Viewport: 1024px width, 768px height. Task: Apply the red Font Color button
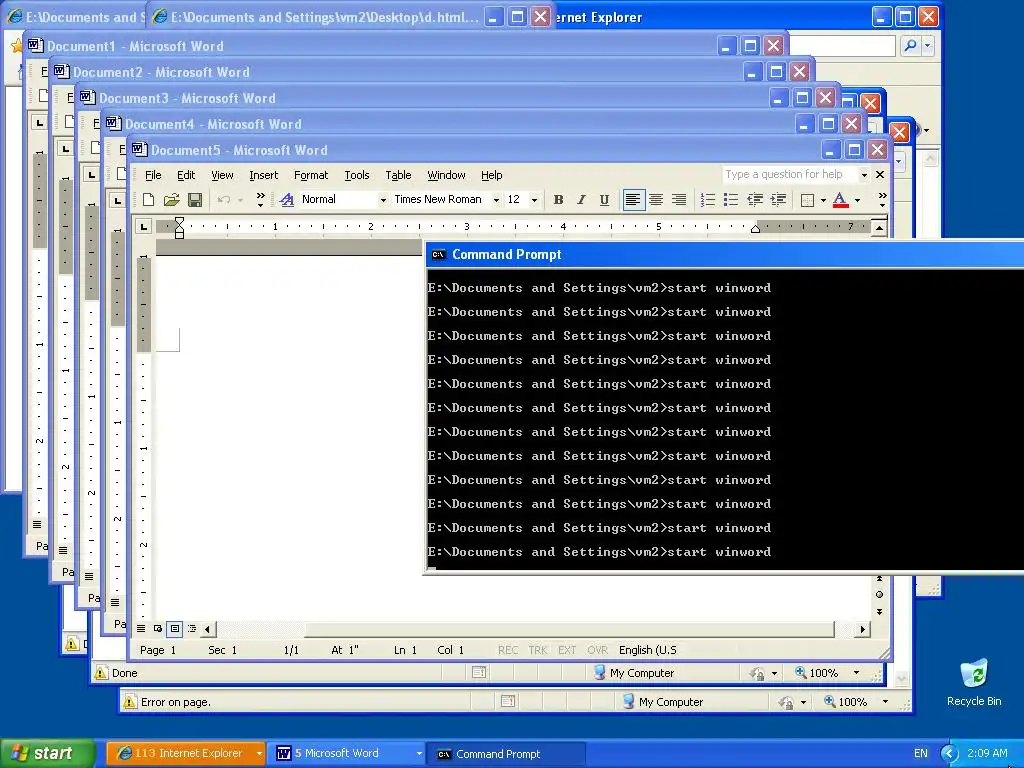tap(840, 200)
